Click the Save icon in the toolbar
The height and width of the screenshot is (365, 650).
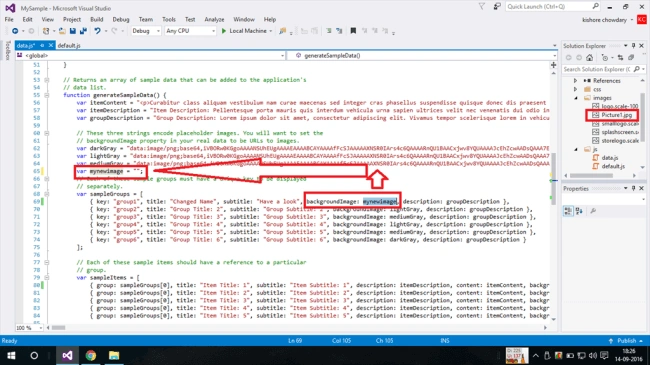click(73, 31)
